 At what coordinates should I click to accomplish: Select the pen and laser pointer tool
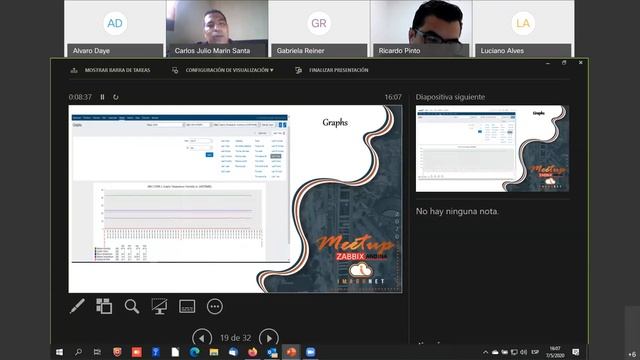tap(77, 306)
